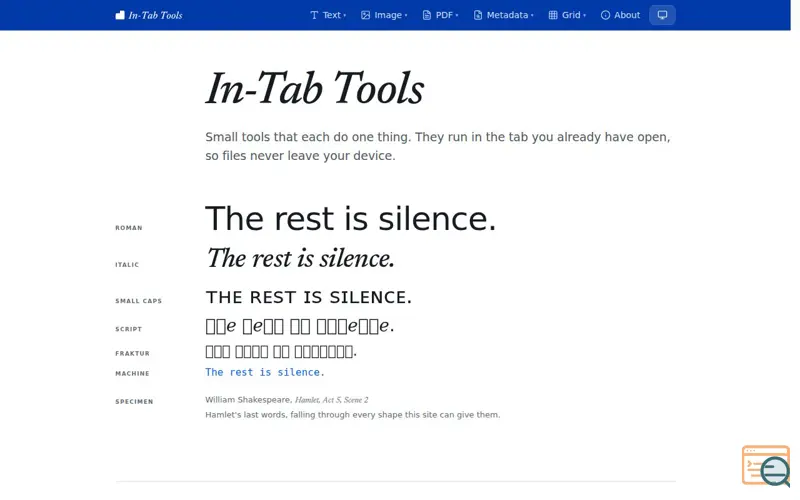Image resolution: width=800 pixels, height=500 pixels.
Task: Open the Metadata dropdown menu
Action: 504,15
